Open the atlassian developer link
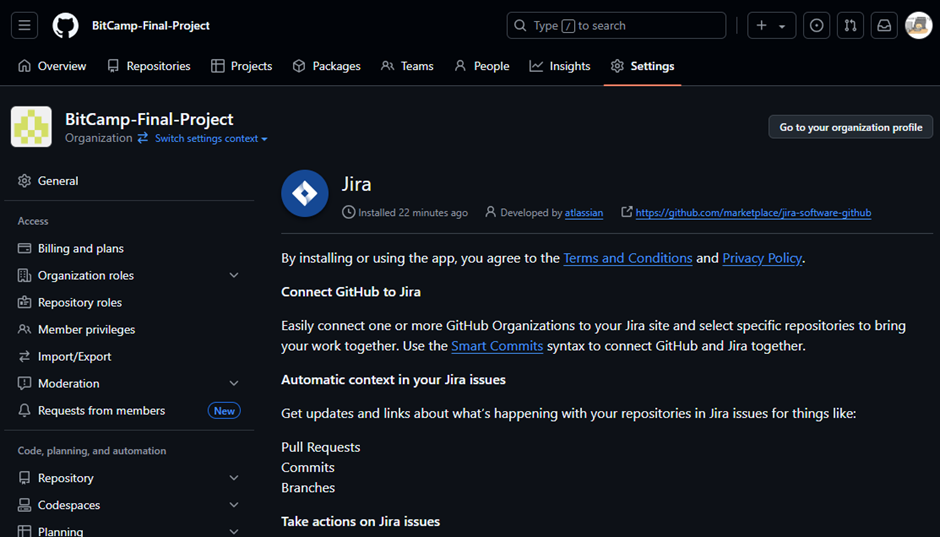Screen dimensions: 940x537 pyautogui.click(x=584, y=212)
